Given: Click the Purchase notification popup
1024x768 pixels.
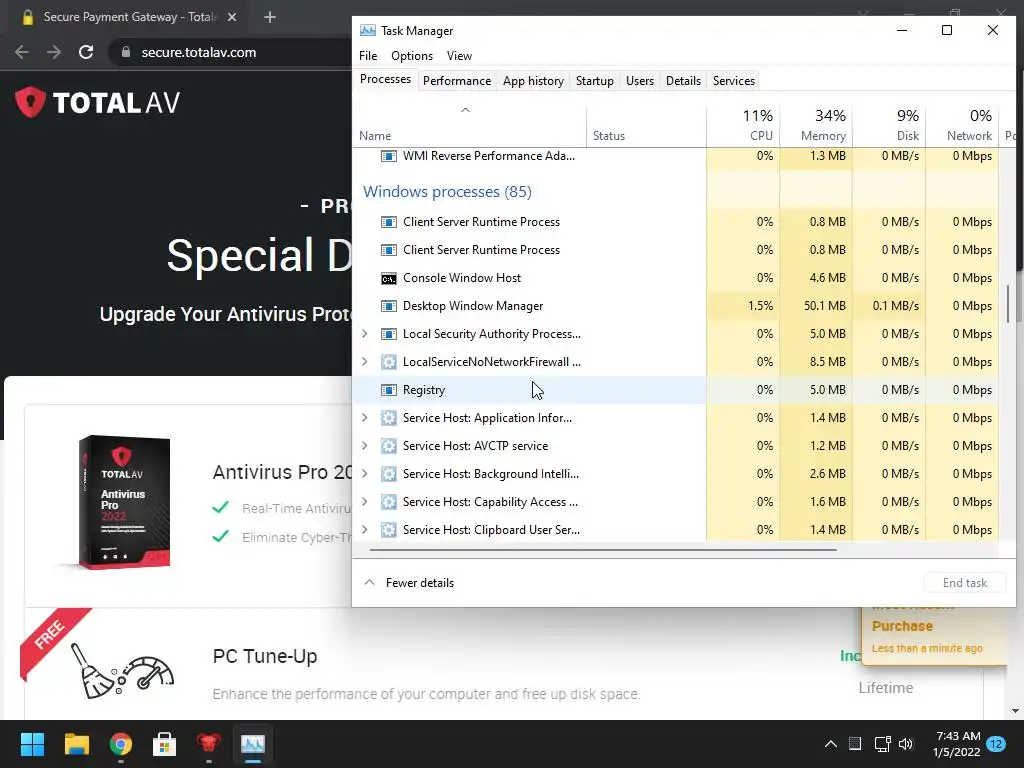Looking at the screenshot, I should 934,635.
